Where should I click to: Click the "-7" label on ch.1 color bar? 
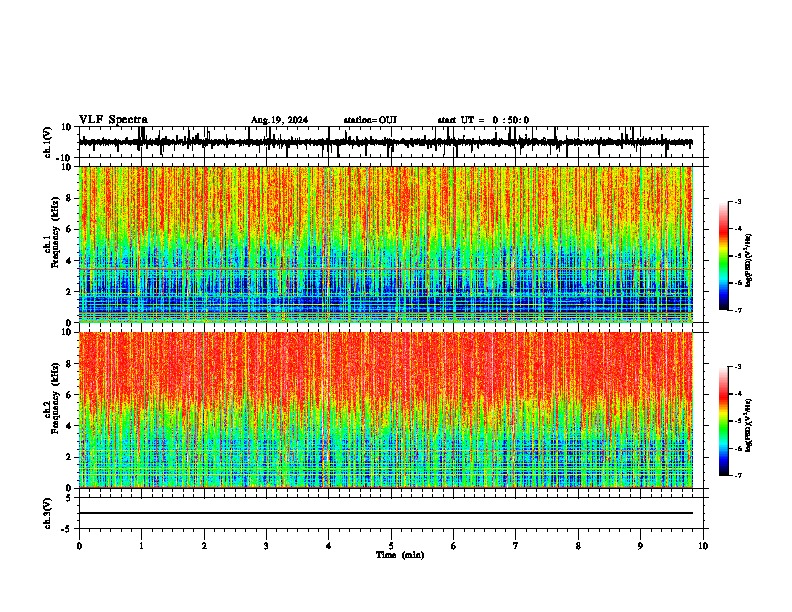coord(738,310)
